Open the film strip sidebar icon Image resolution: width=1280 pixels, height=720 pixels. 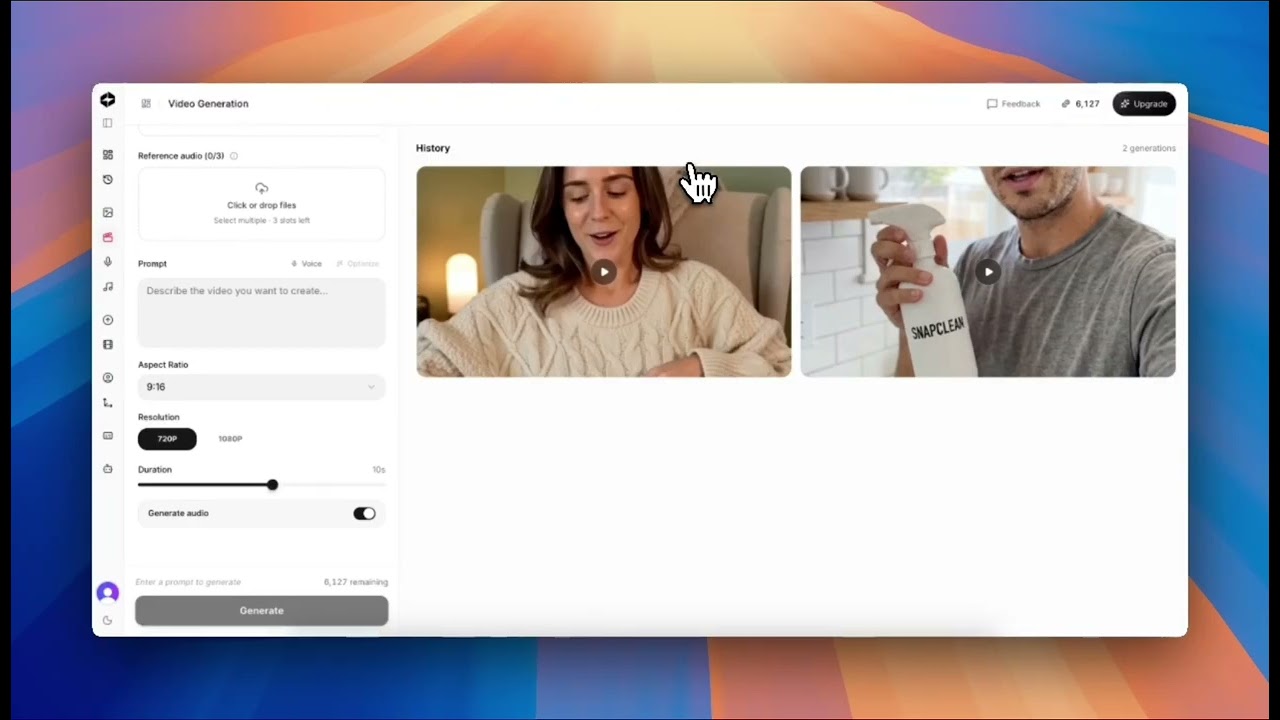click(x=108, y=345)
